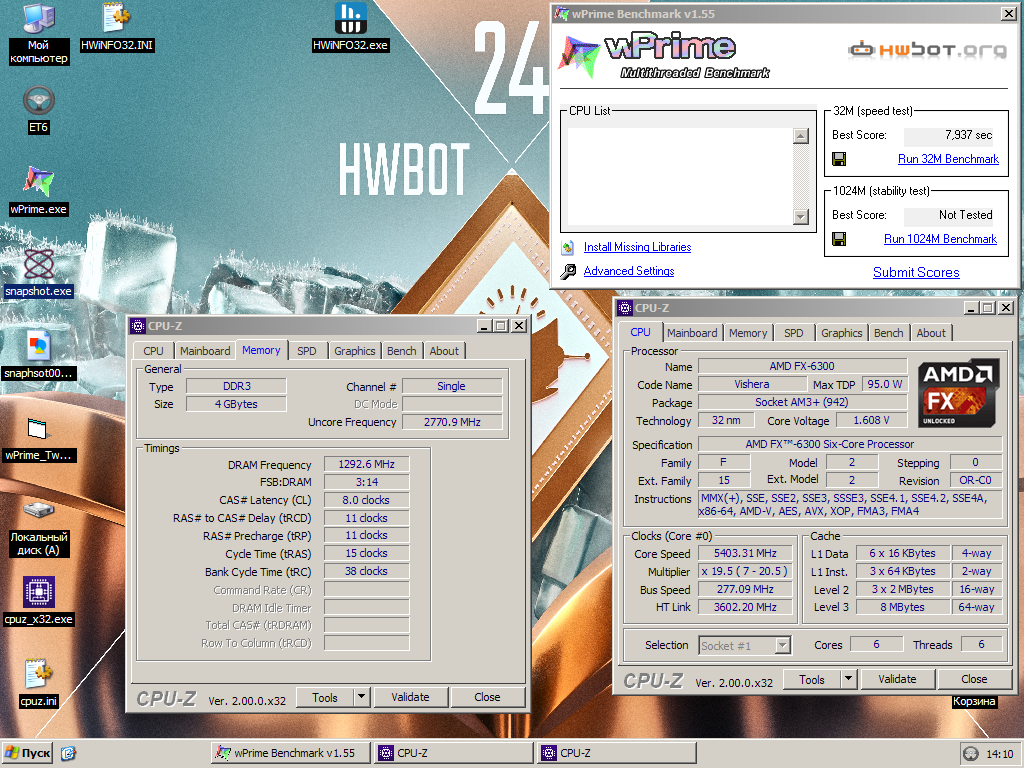Open the CPU tab in the Memory CPU-Z window
The image size is (1024, 768).
(153, 351)
